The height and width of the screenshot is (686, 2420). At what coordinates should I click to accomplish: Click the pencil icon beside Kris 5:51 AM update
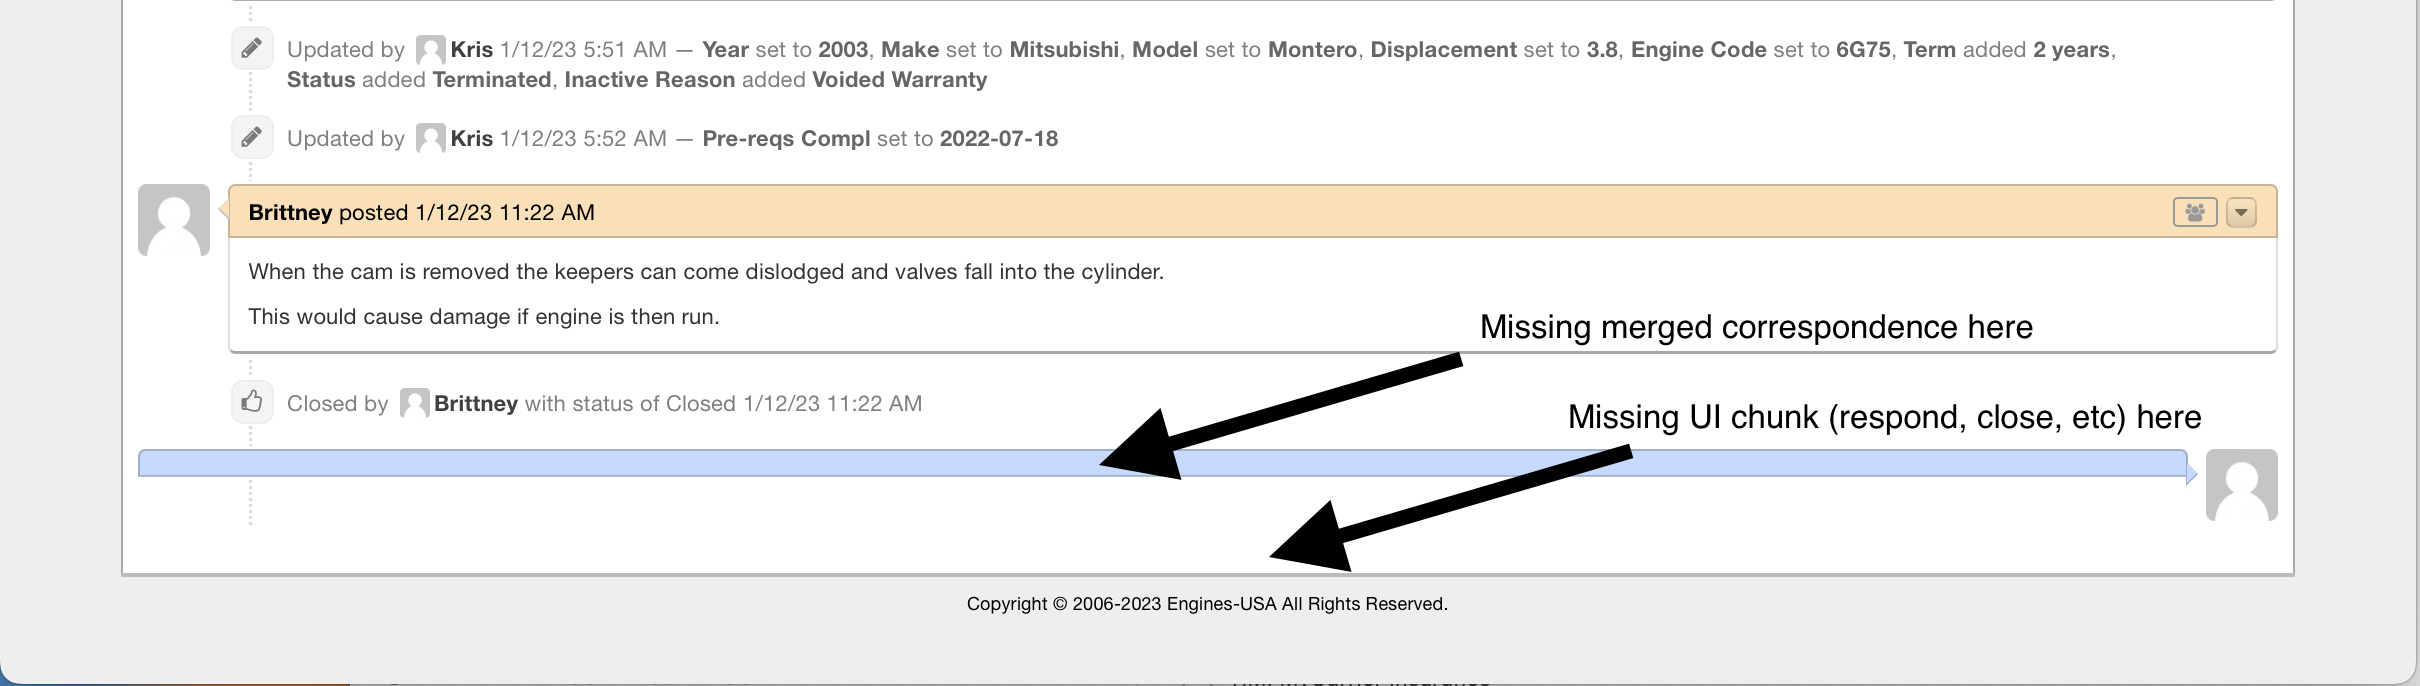coord(252,48)
